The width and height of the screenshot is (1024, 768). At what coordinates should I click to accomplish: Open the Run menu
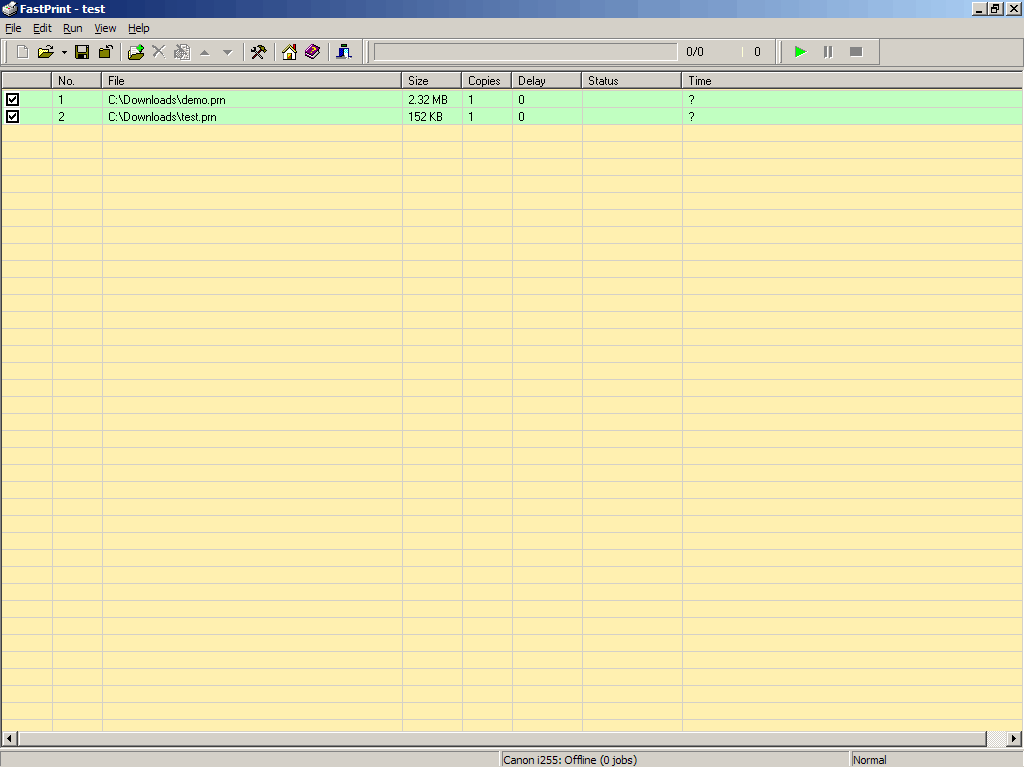click(72, 28)
